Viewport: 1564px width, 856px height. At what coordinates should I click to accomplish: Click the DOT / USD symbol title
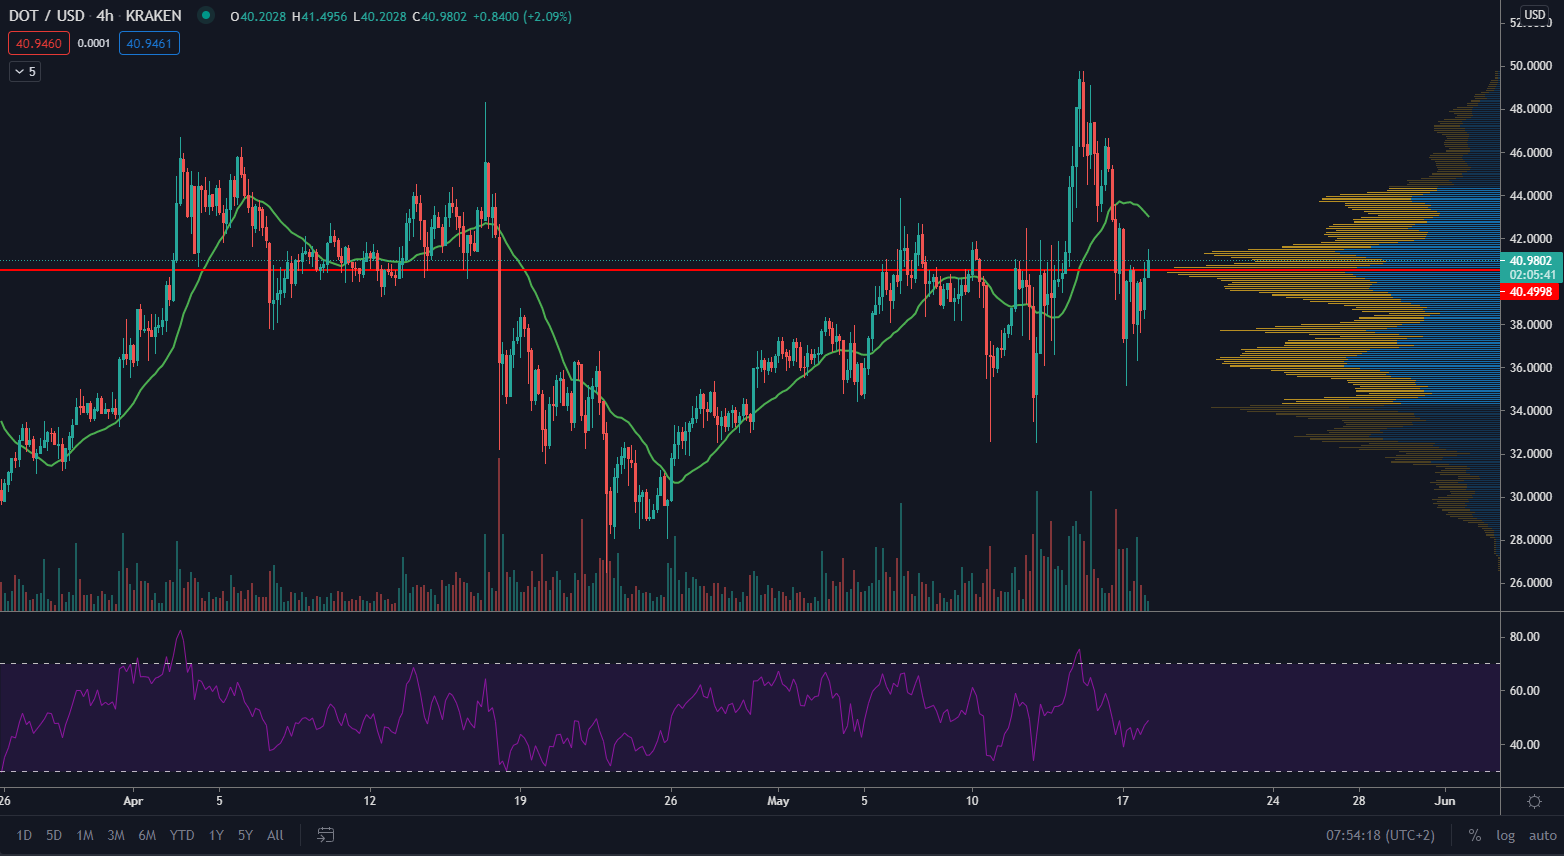pos(47,16)
